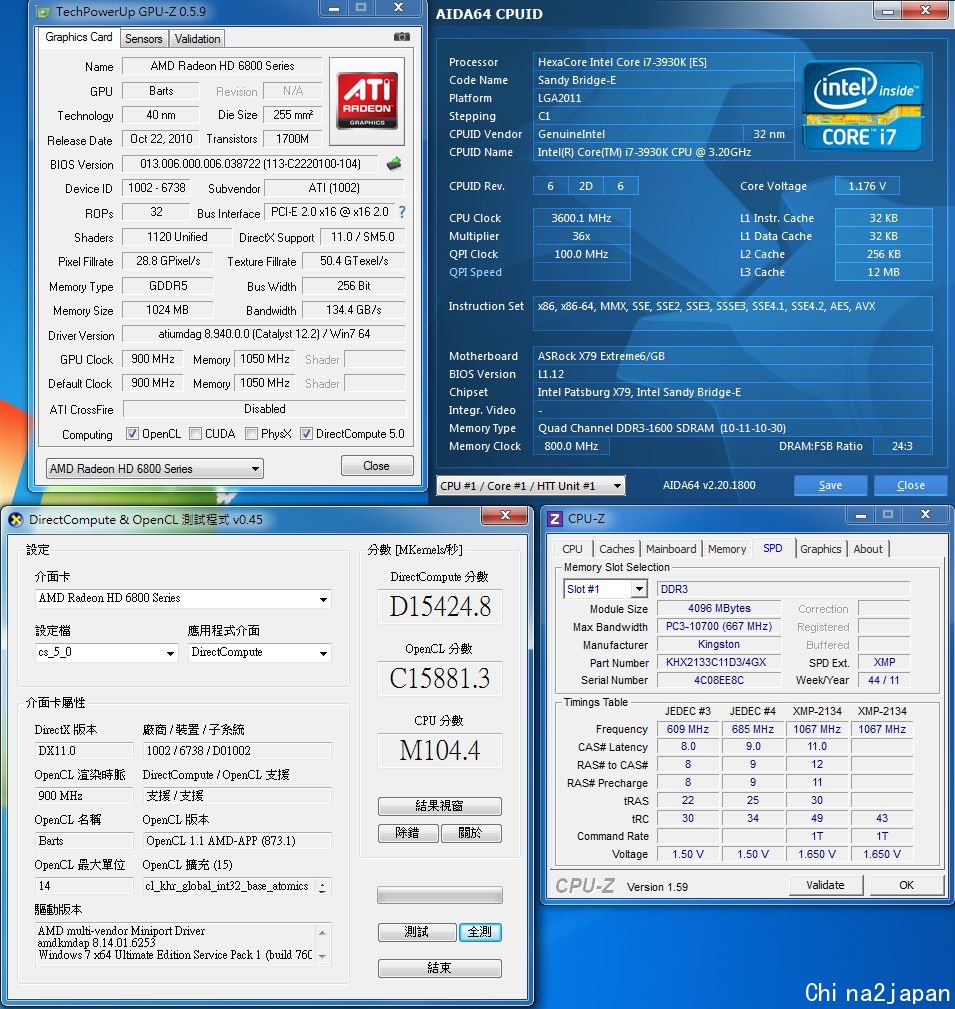The width and height of the screenshot is (955, 1009).
Task: Click the OpenCL score C15881.3
Action: pos(440,678)
